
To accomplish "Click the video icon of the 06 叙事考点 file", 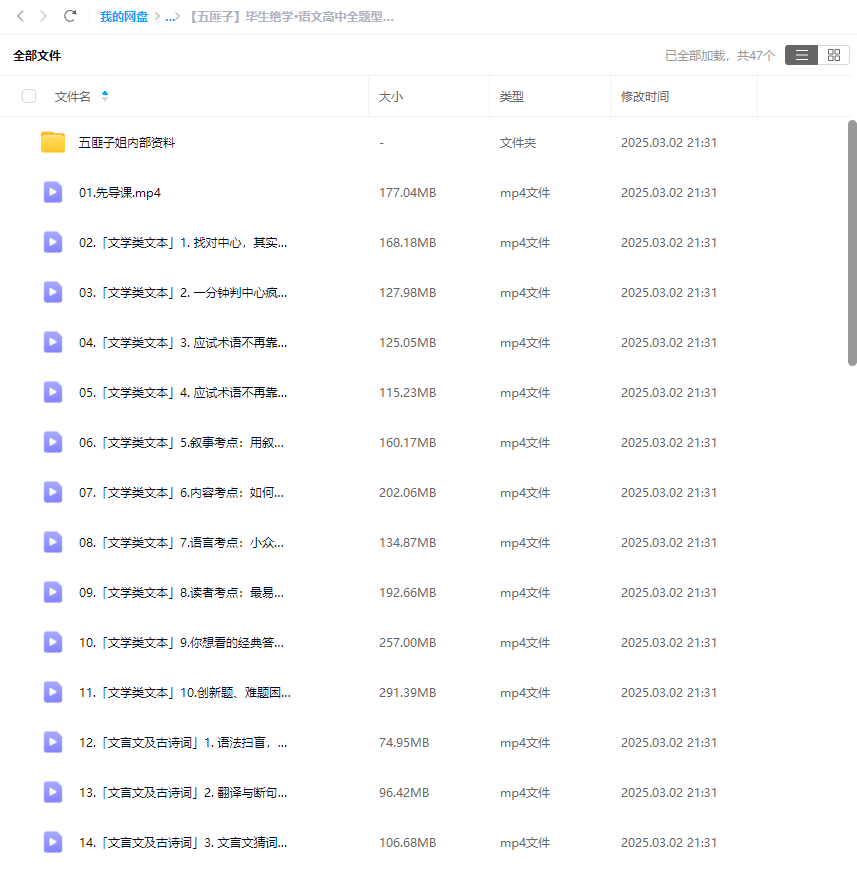I will pos(52,442).
